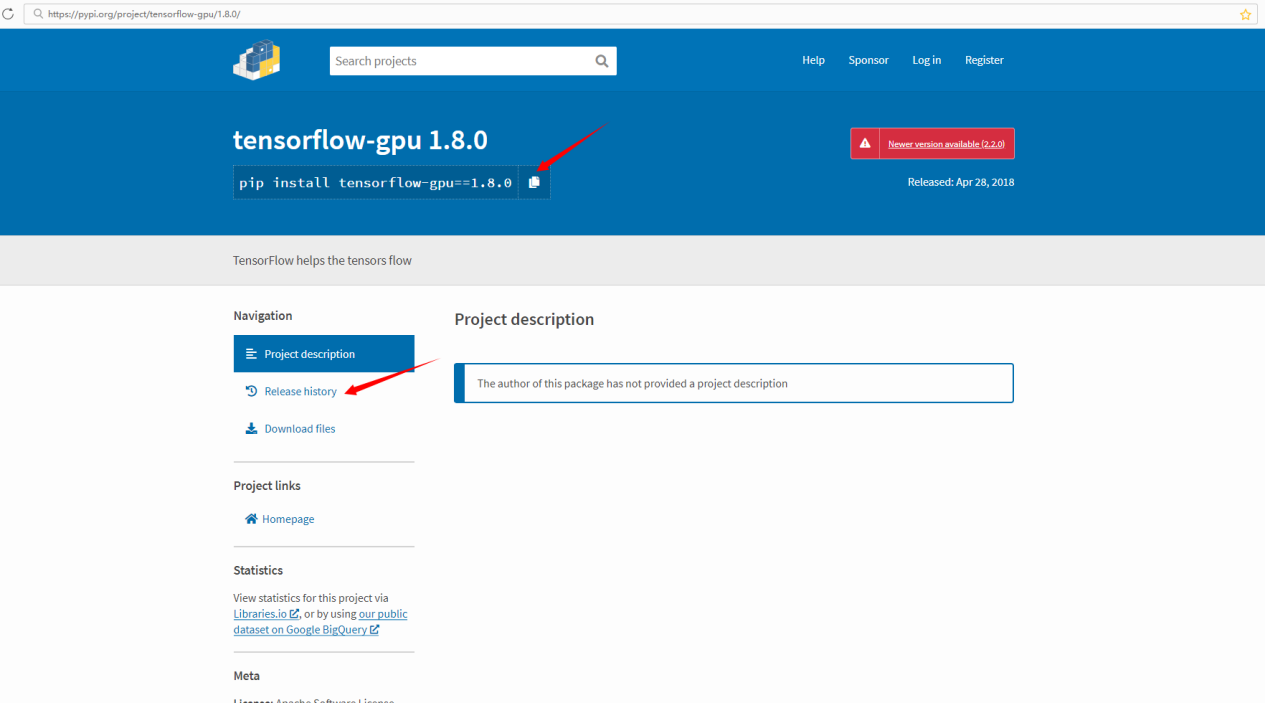Click the Download files arrow icon
The width and height of the screenshot is (1265, 703).
point(252,428)
